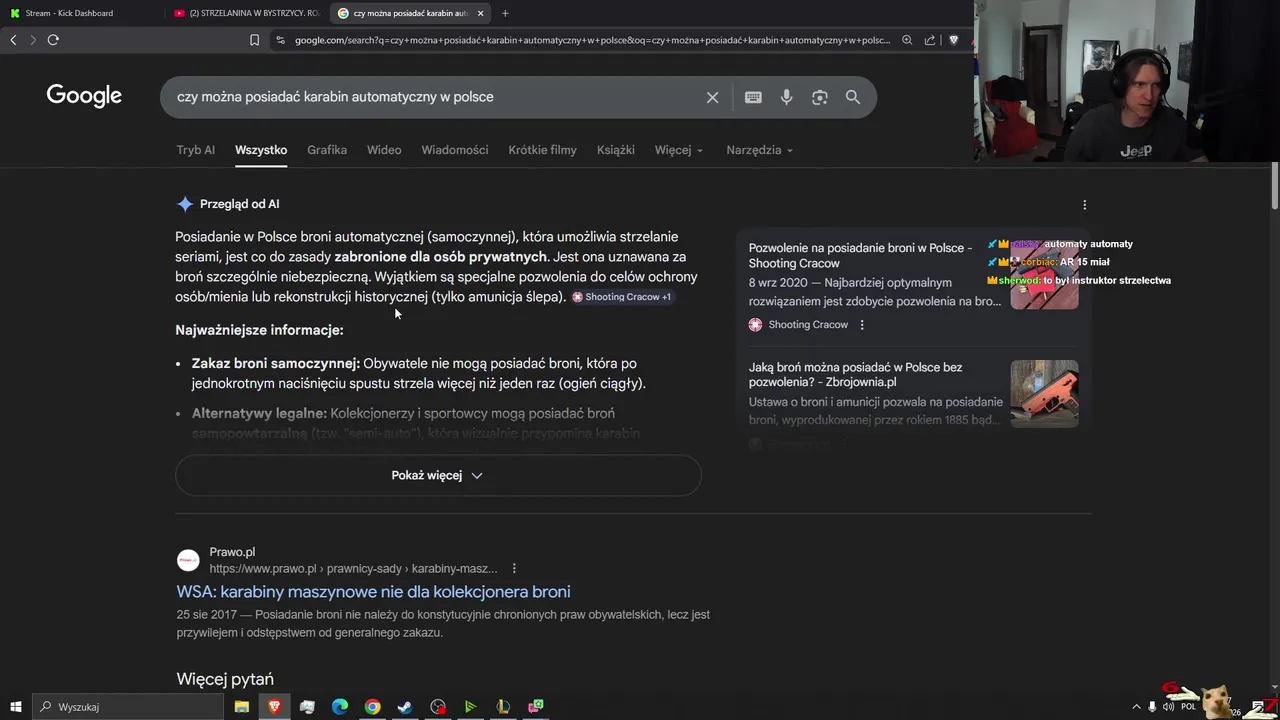Screen dimensions: 1280x720
Task: Switch to Wideo results tab
Action: 384,150
